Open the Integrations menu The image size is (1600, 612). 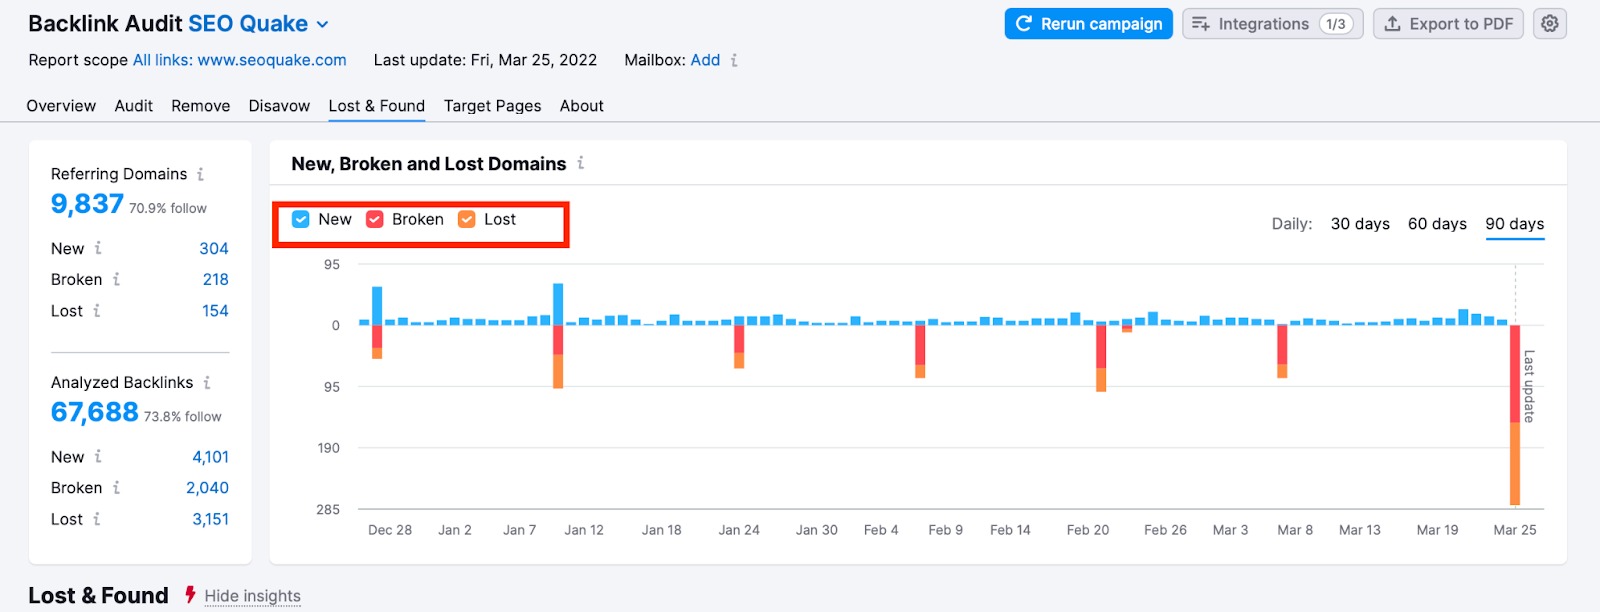1272,24
